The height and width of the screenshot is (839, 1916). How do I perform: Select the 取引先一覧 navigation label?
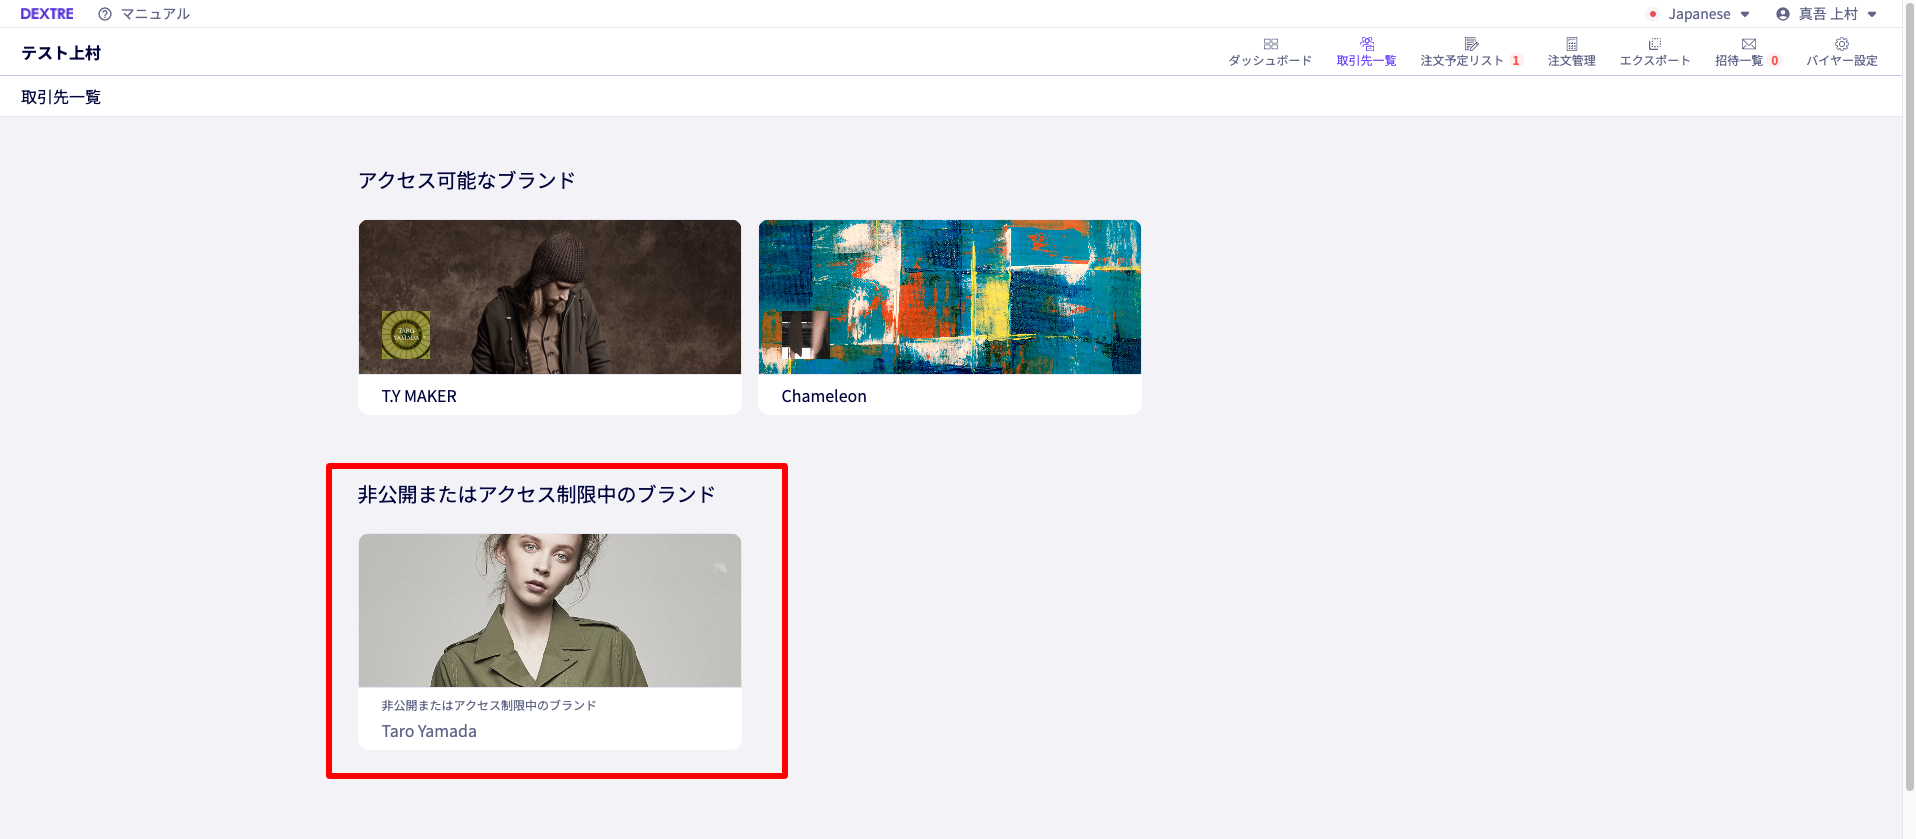pos(1366,61)
